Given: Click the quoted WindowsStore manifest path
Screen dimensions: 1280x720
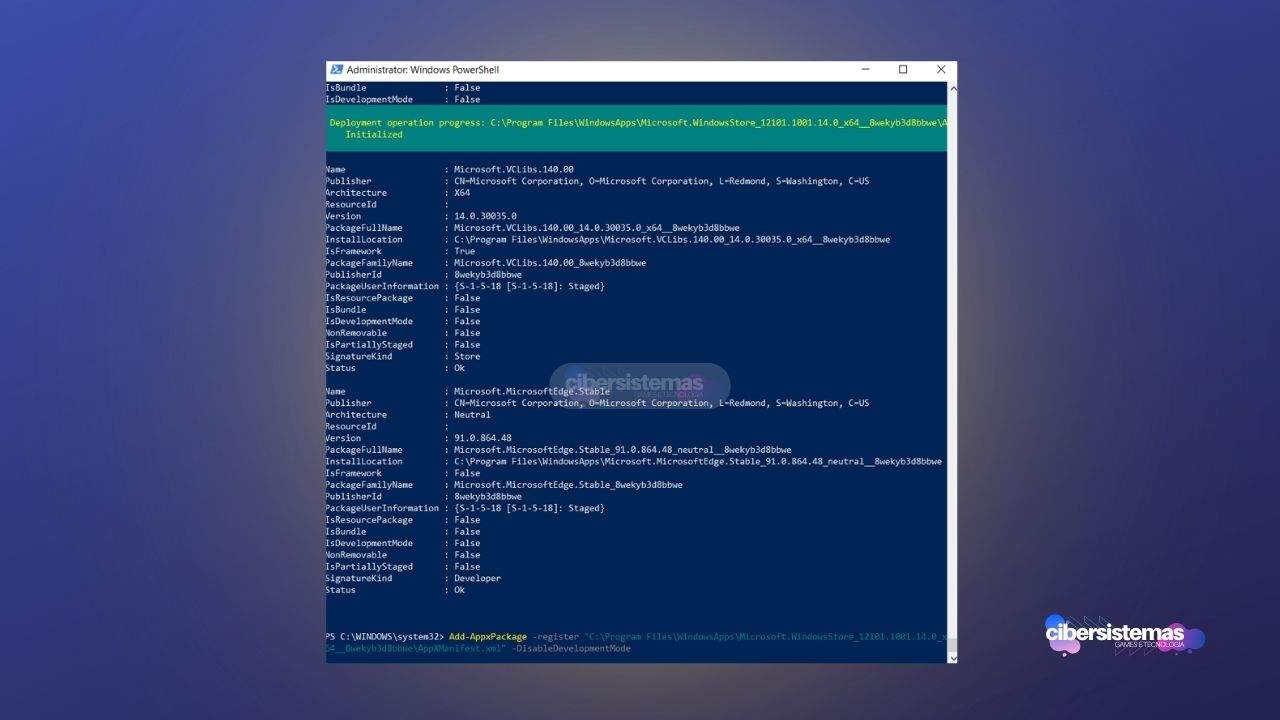Looking at the screenshot, I should (x=636, y=643).
